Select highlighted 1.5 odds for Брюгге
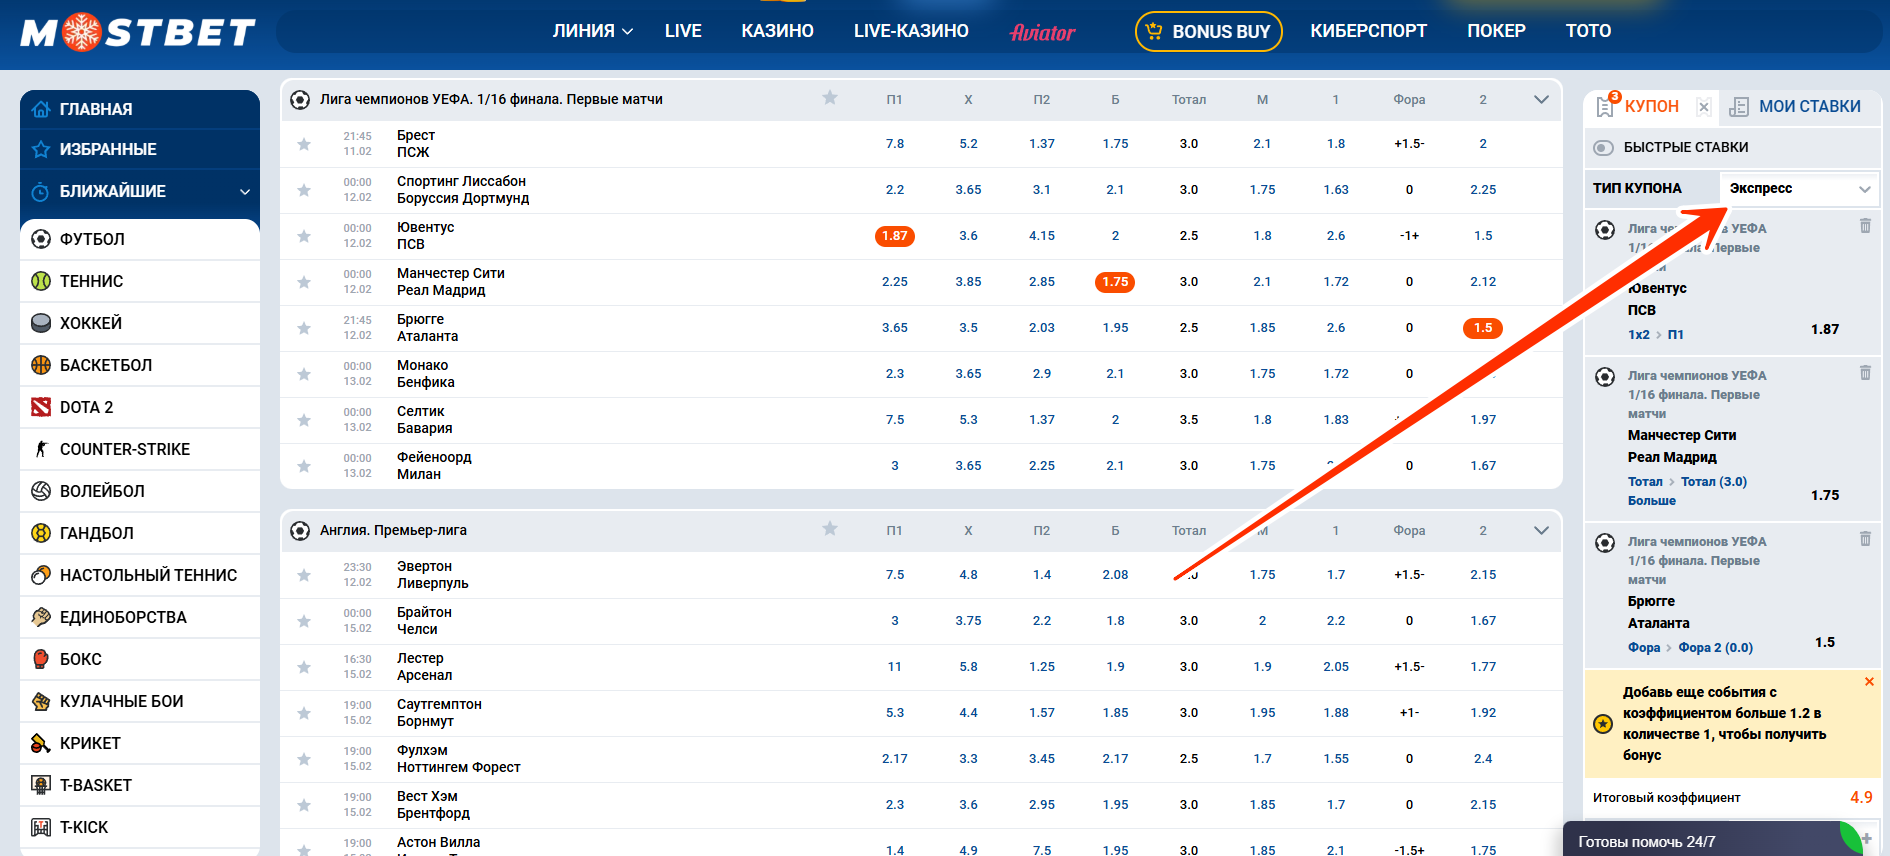 coord(1483,328)
